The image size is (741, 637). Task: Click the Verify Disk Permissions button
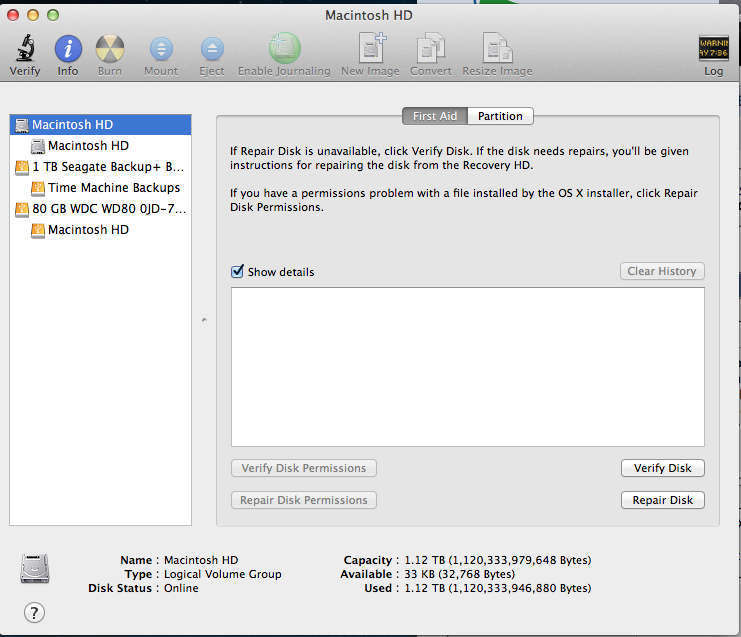pyautogui.click(x=304, y=468)
